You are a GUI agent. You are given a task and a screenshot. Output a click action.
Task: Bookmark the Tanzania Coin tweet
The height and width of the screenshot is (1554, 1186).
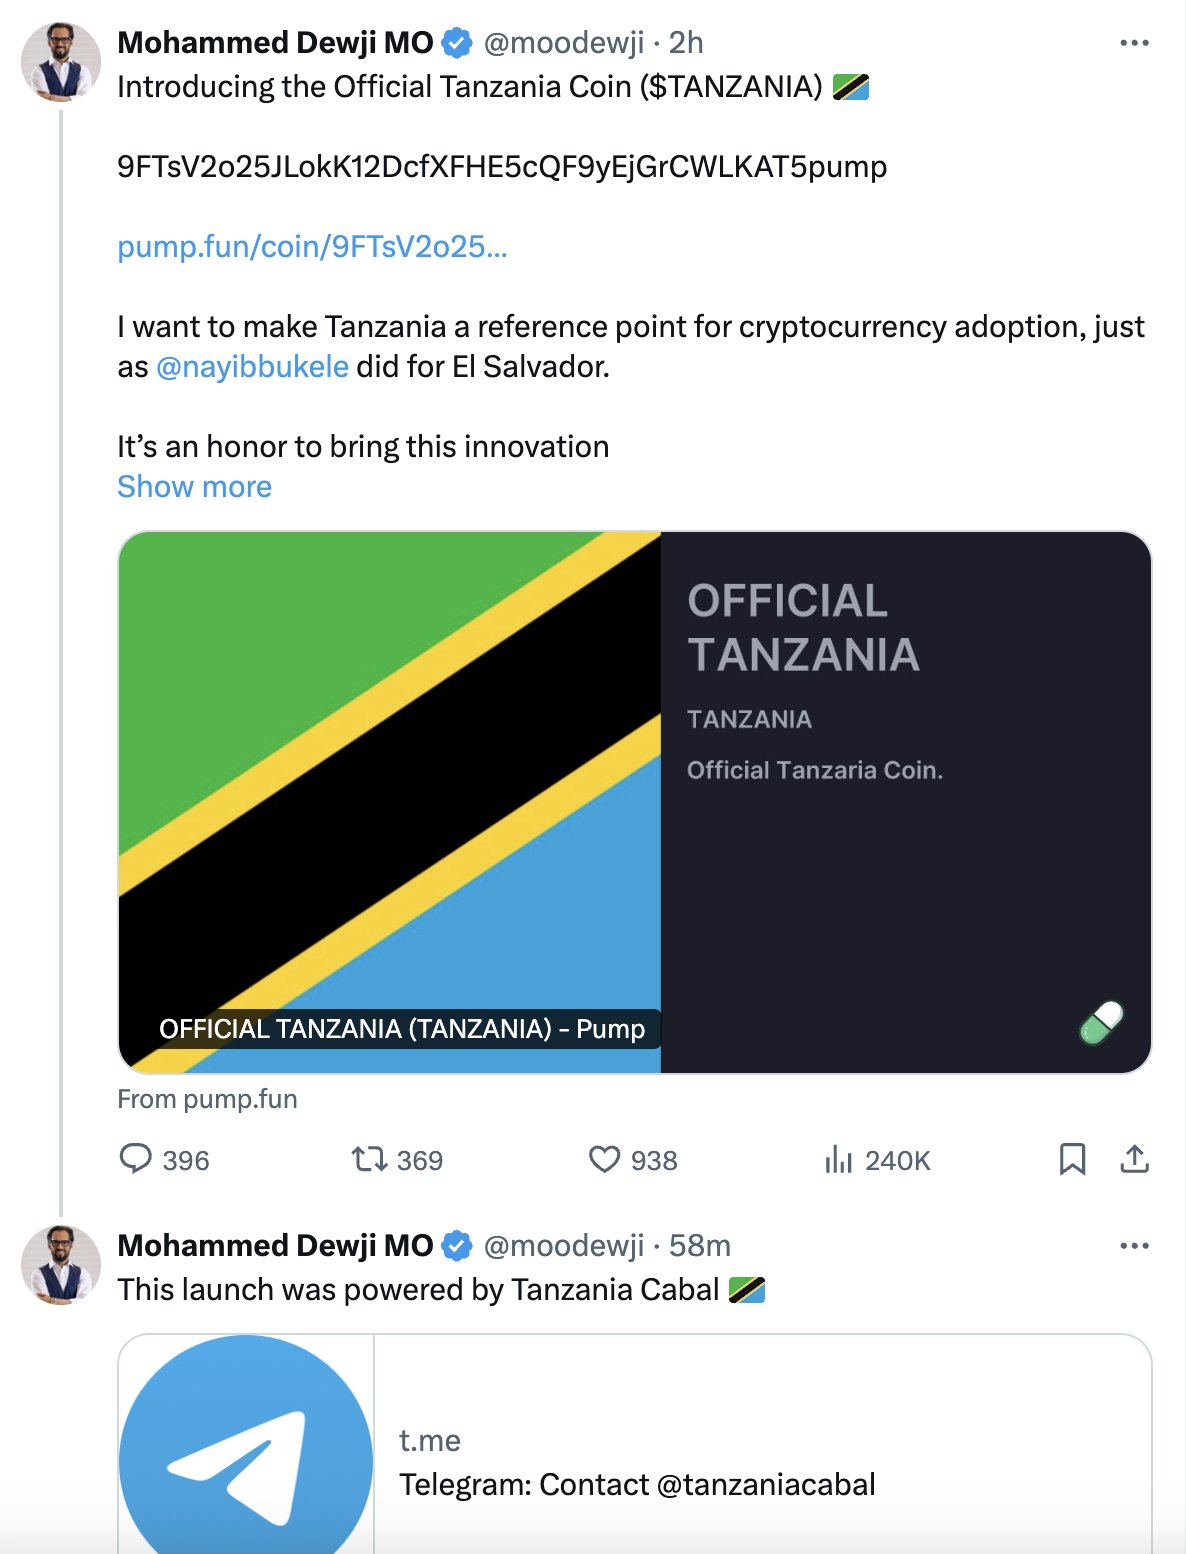coord(1072,1159)
